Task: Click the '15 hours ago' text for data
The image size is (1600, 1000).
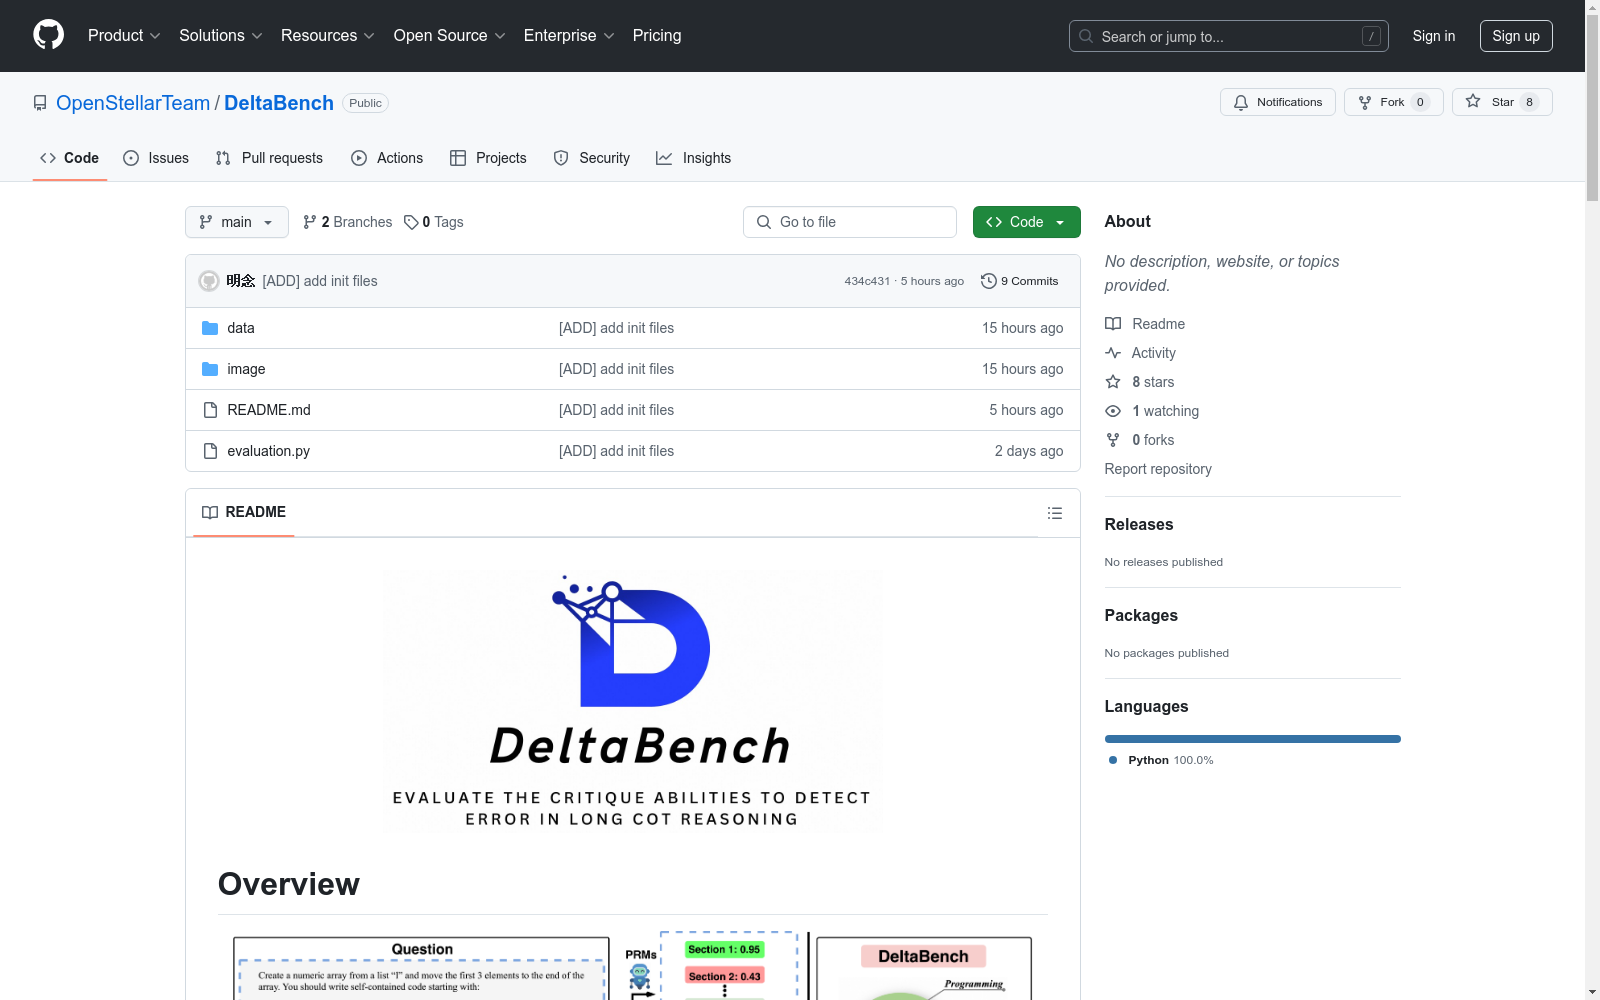Action: tap(1022, 328)
